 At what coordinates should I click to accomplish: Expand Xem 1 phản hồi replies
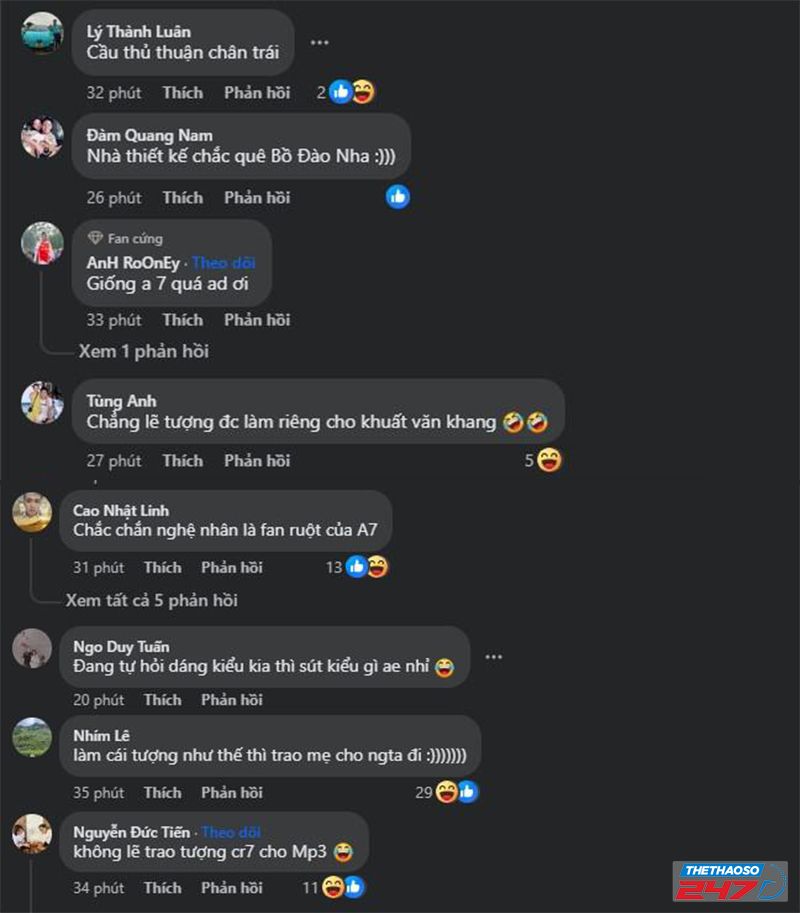[144, 352]
